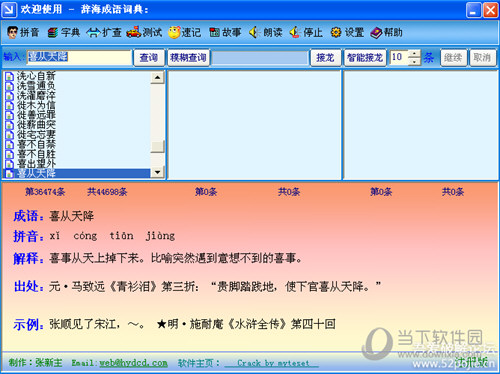Select highlighted 喜从天降 list entry
Viewport: 500px width, 374px height.
tap(77, 174)
